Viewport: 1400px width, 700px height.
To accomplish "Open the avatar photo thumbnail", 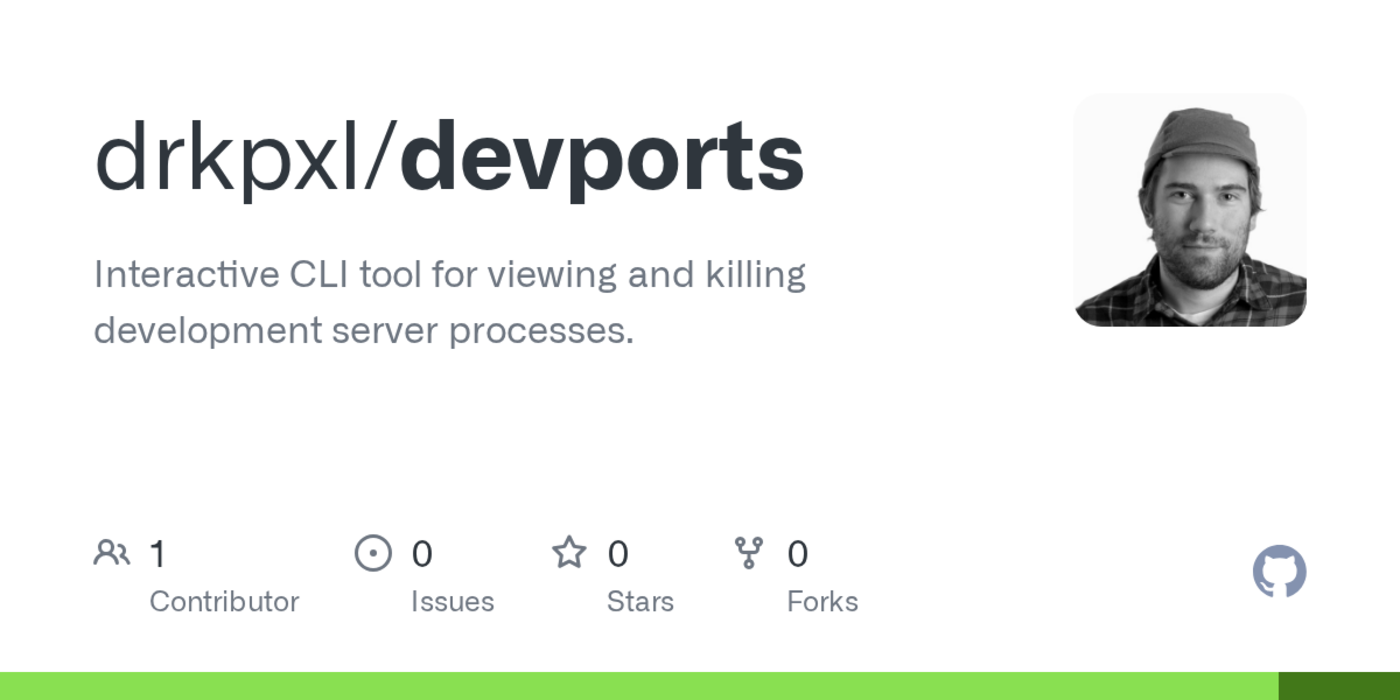I will 1190,210.
